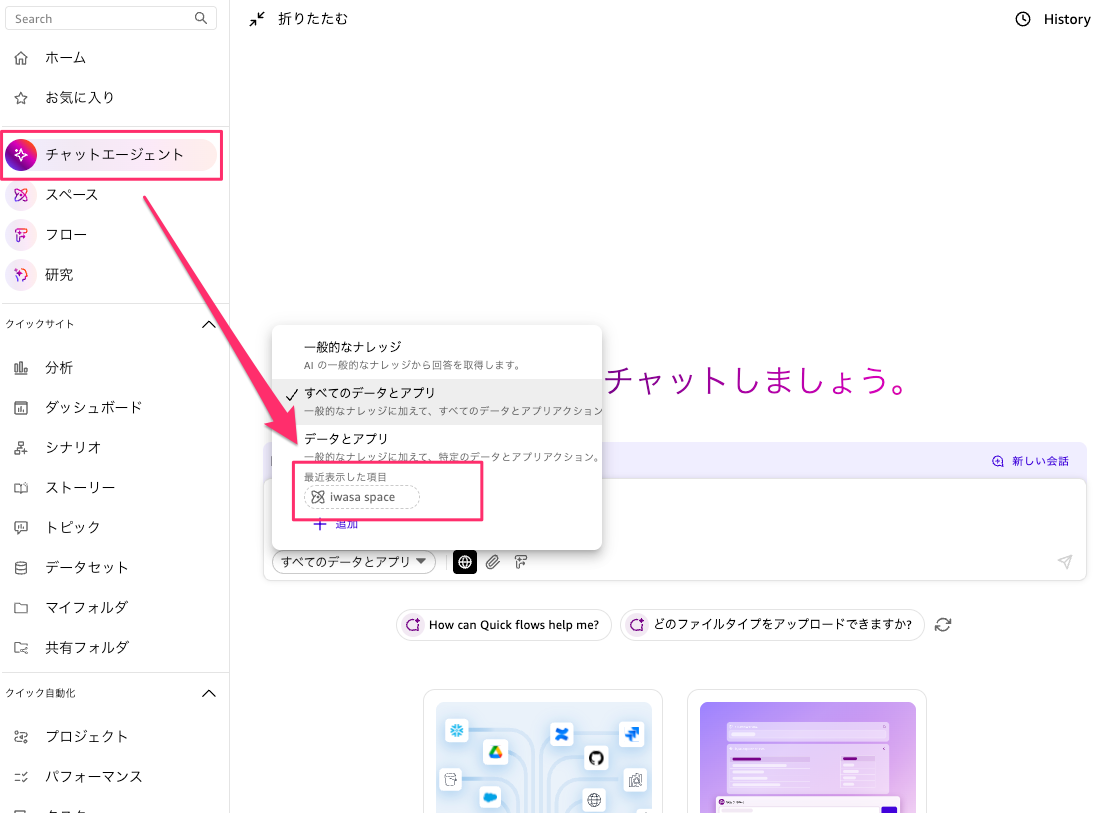This screenshot has height=813, width=1114.
Task: Open the 研究 section
Action: point(59,275)
